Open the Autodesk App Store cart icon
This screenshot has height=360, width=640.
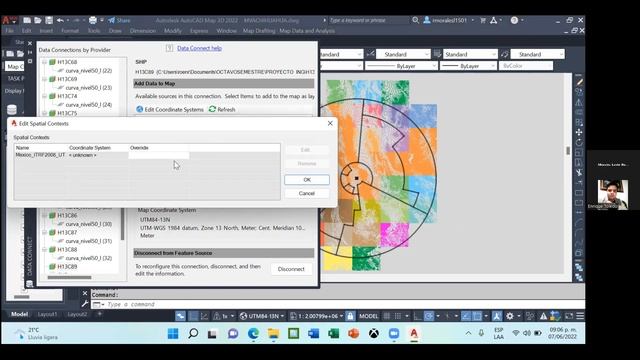click(x=483, y=20)
